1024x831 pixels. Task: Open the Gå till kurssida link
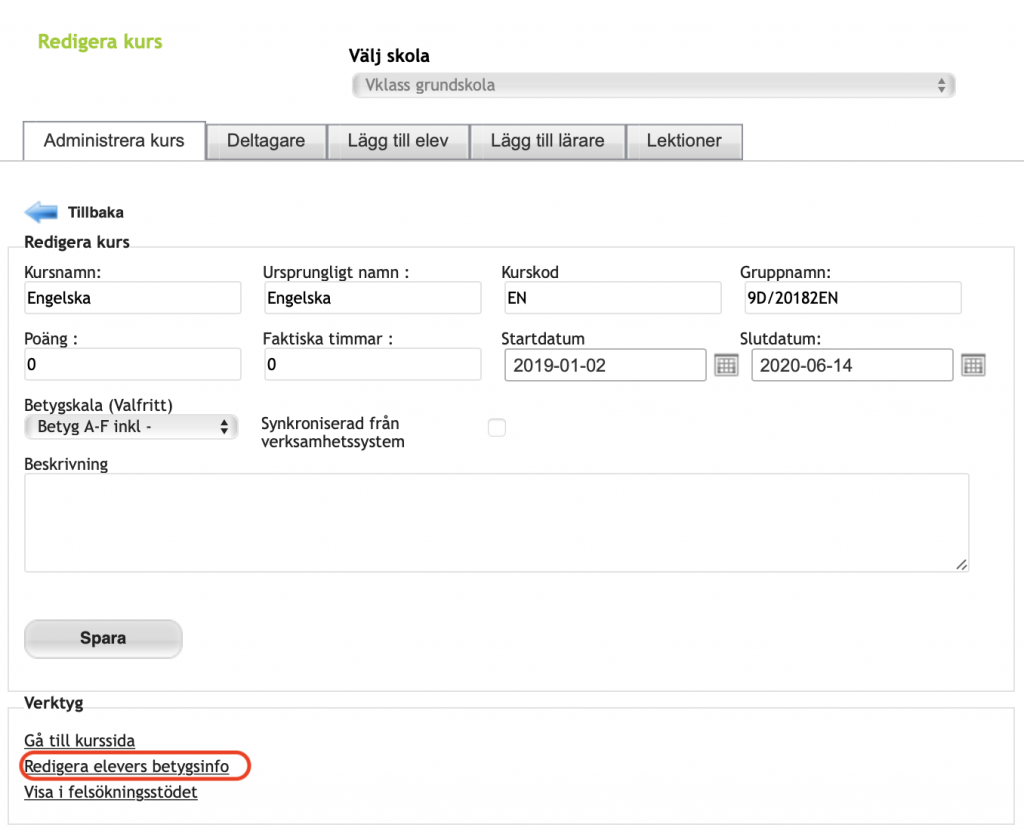80,740
